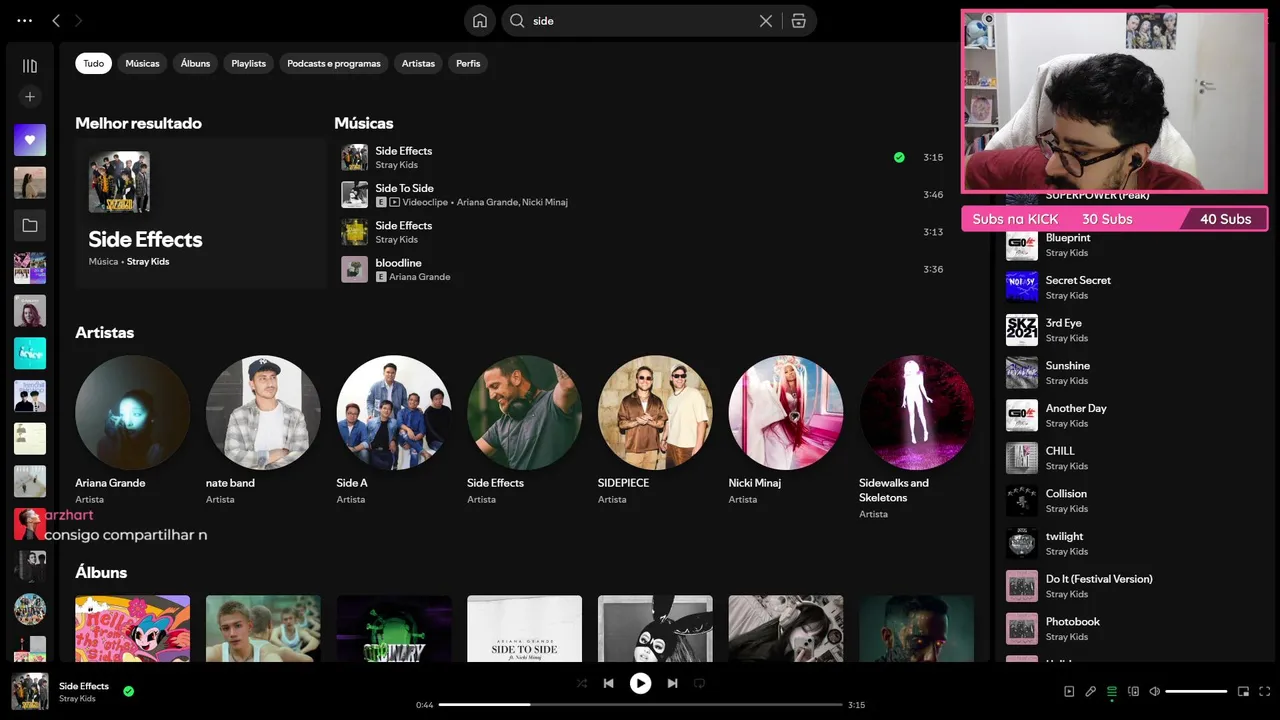
Task: Select Side Effects track lasting 3:13
Action: (x=642, y=232)
